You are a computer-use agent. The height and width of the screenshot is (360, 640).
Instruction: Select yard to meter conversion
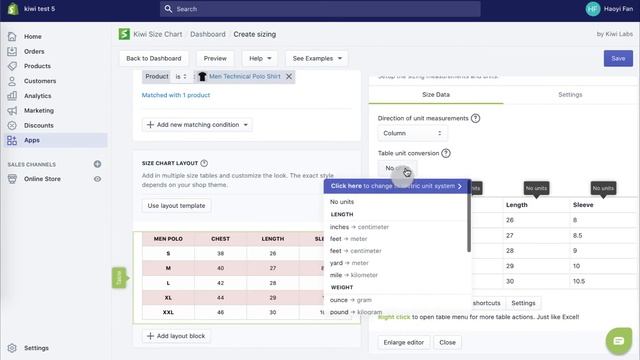349,263
